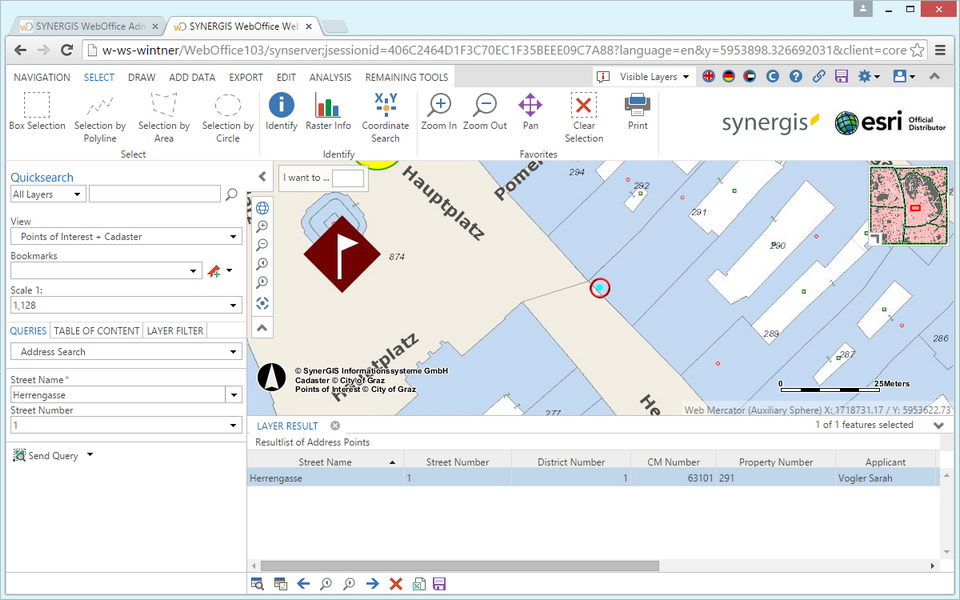Click the Identify tool icon

(x=281, y=105)
